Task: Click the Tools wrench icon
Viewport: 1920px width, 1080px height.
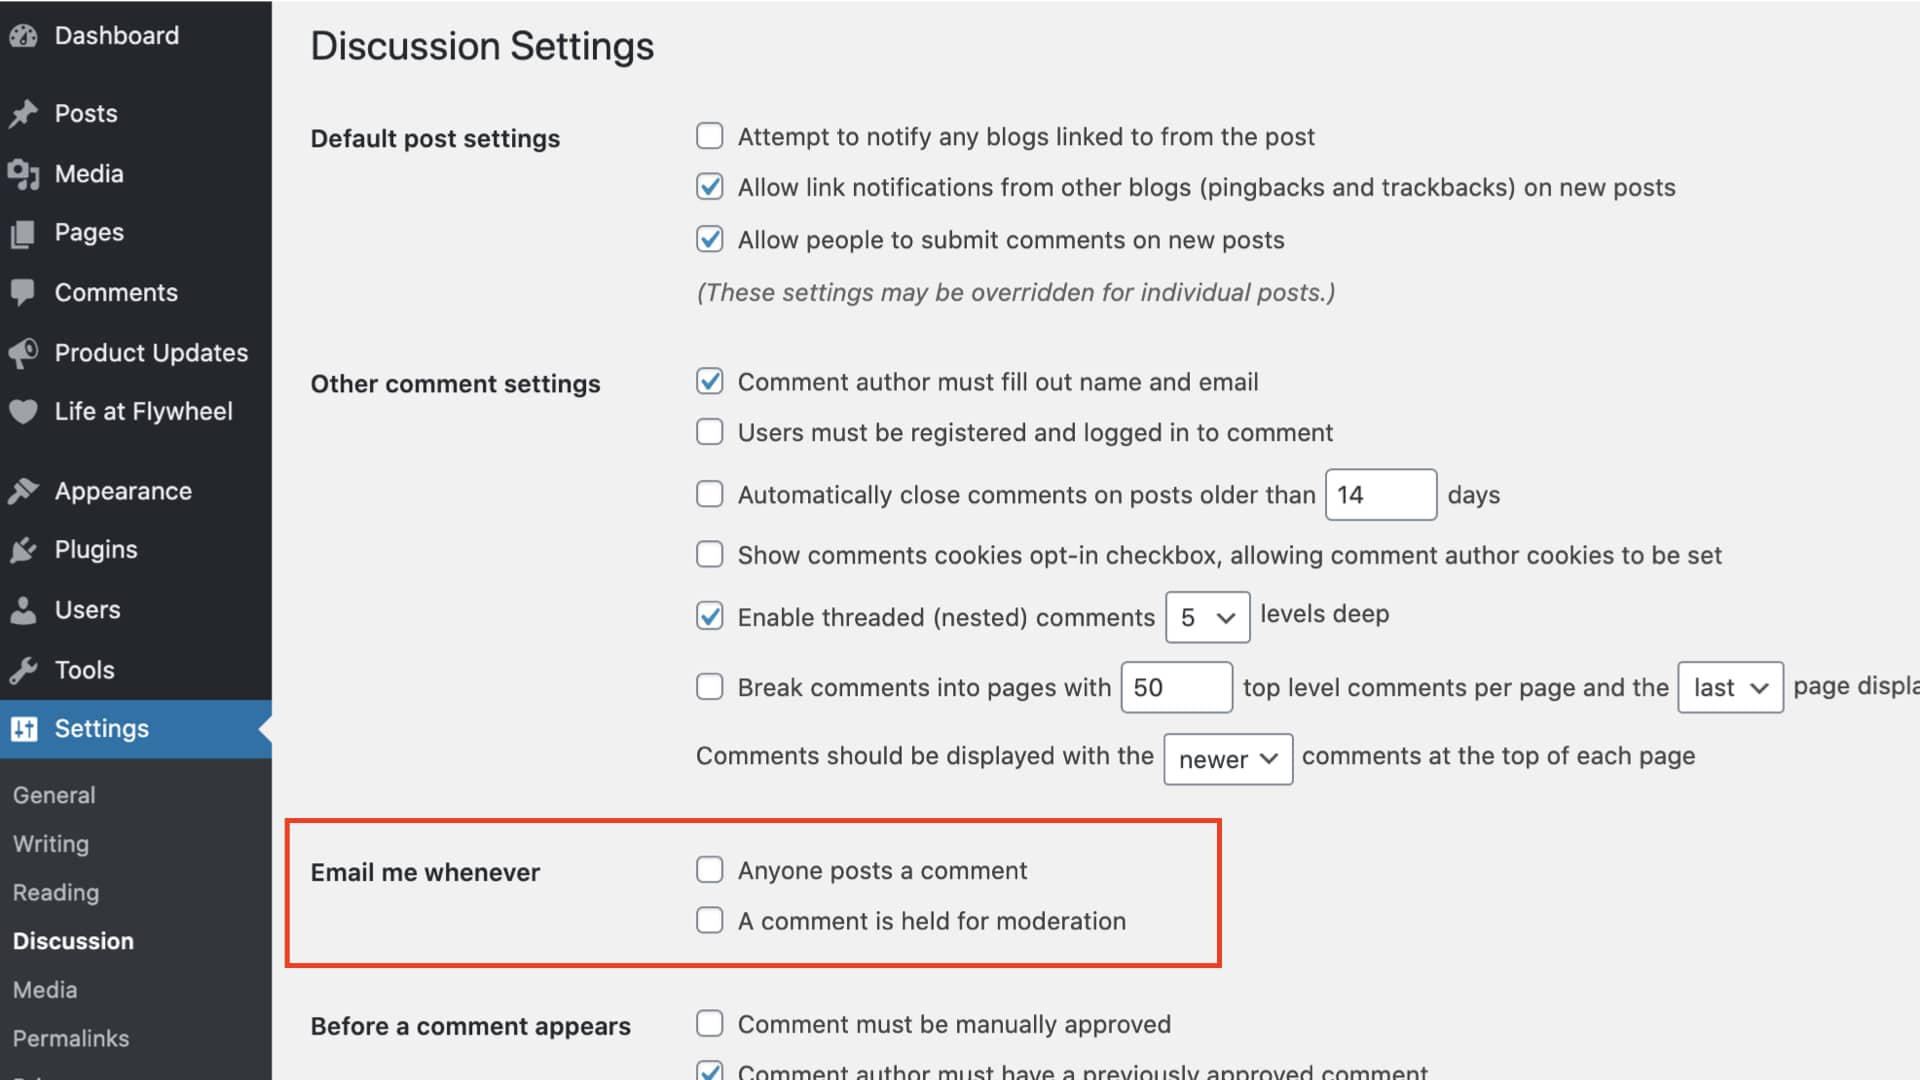Action: pyautogui.click(x=23, y=670)
